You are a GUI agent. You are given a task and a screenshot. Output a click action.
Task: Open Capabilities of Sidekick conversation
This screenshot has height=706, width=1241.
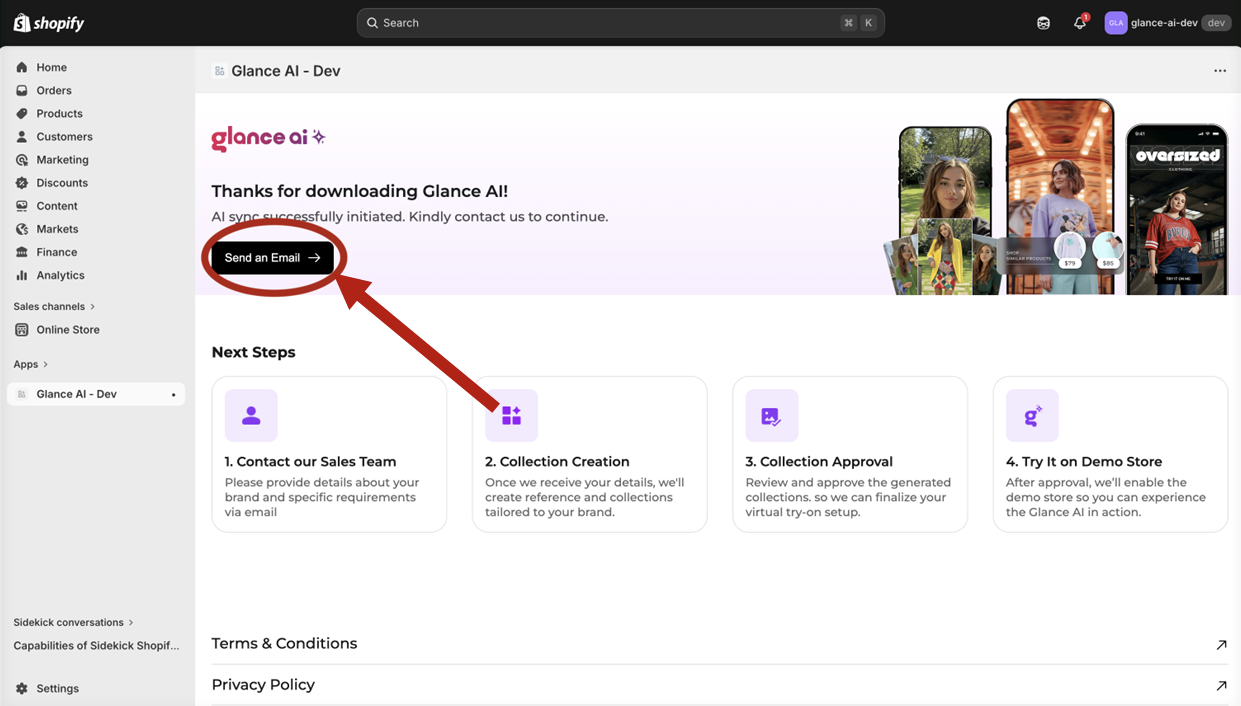[x=96, y=646]
